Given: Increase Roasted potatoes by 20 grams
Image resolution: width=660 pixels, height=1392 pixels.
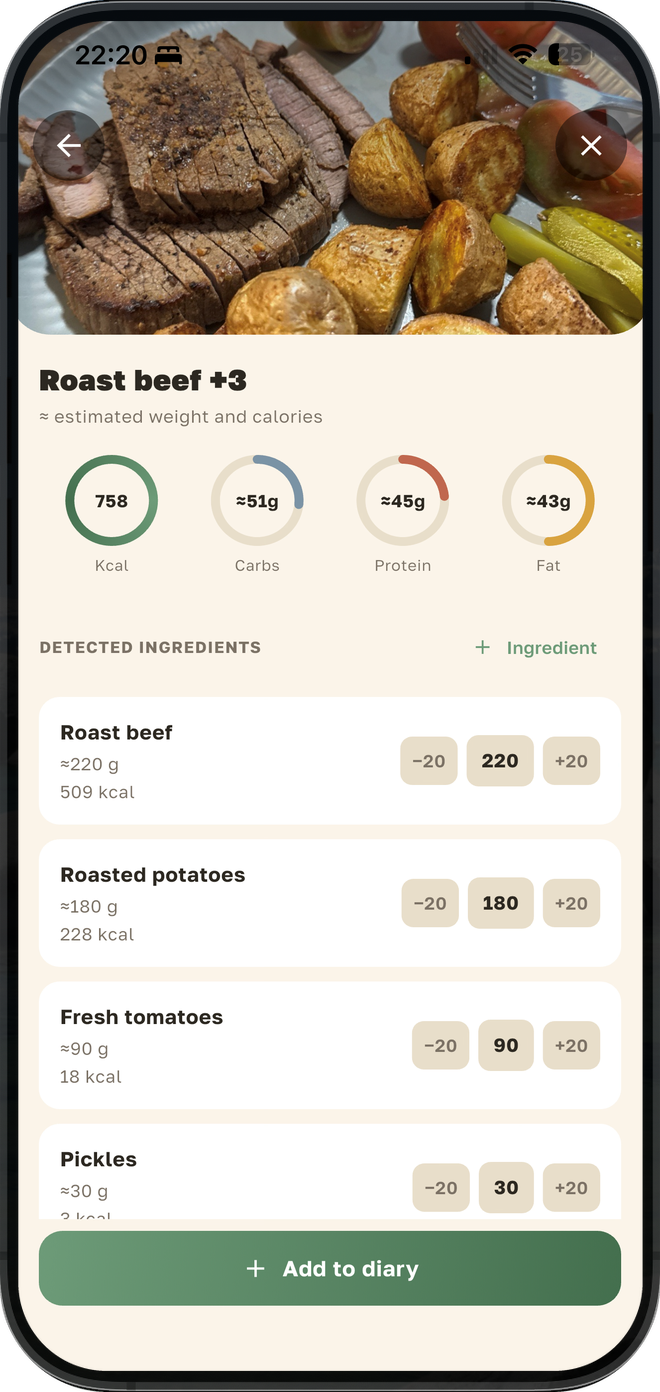Looking at the screenshot, I should 571,903.
